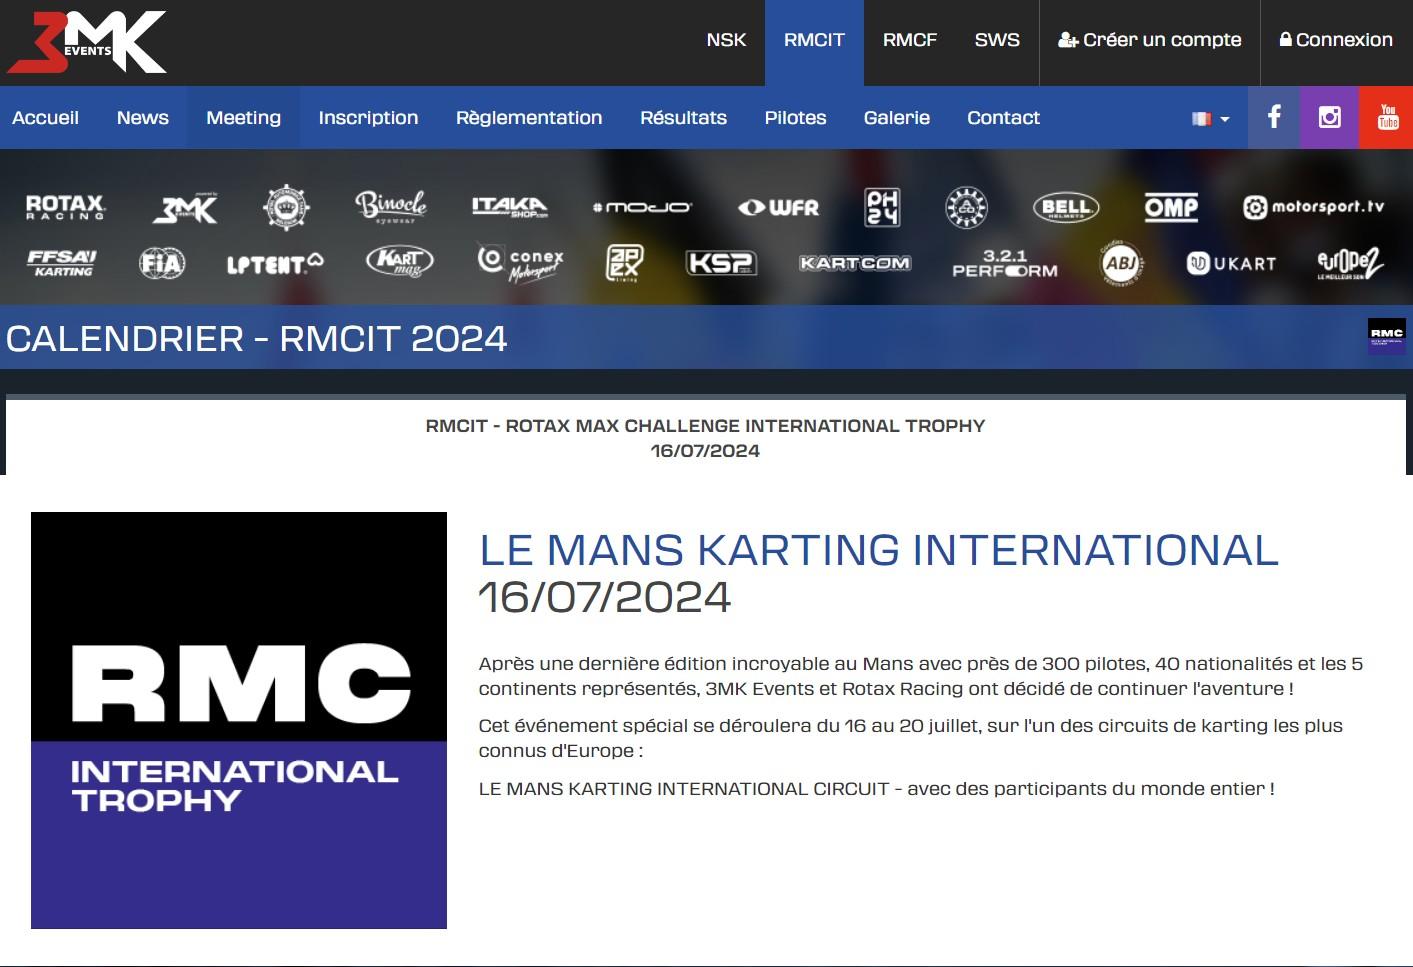Click the Kart mag sponsor logo

400,262
